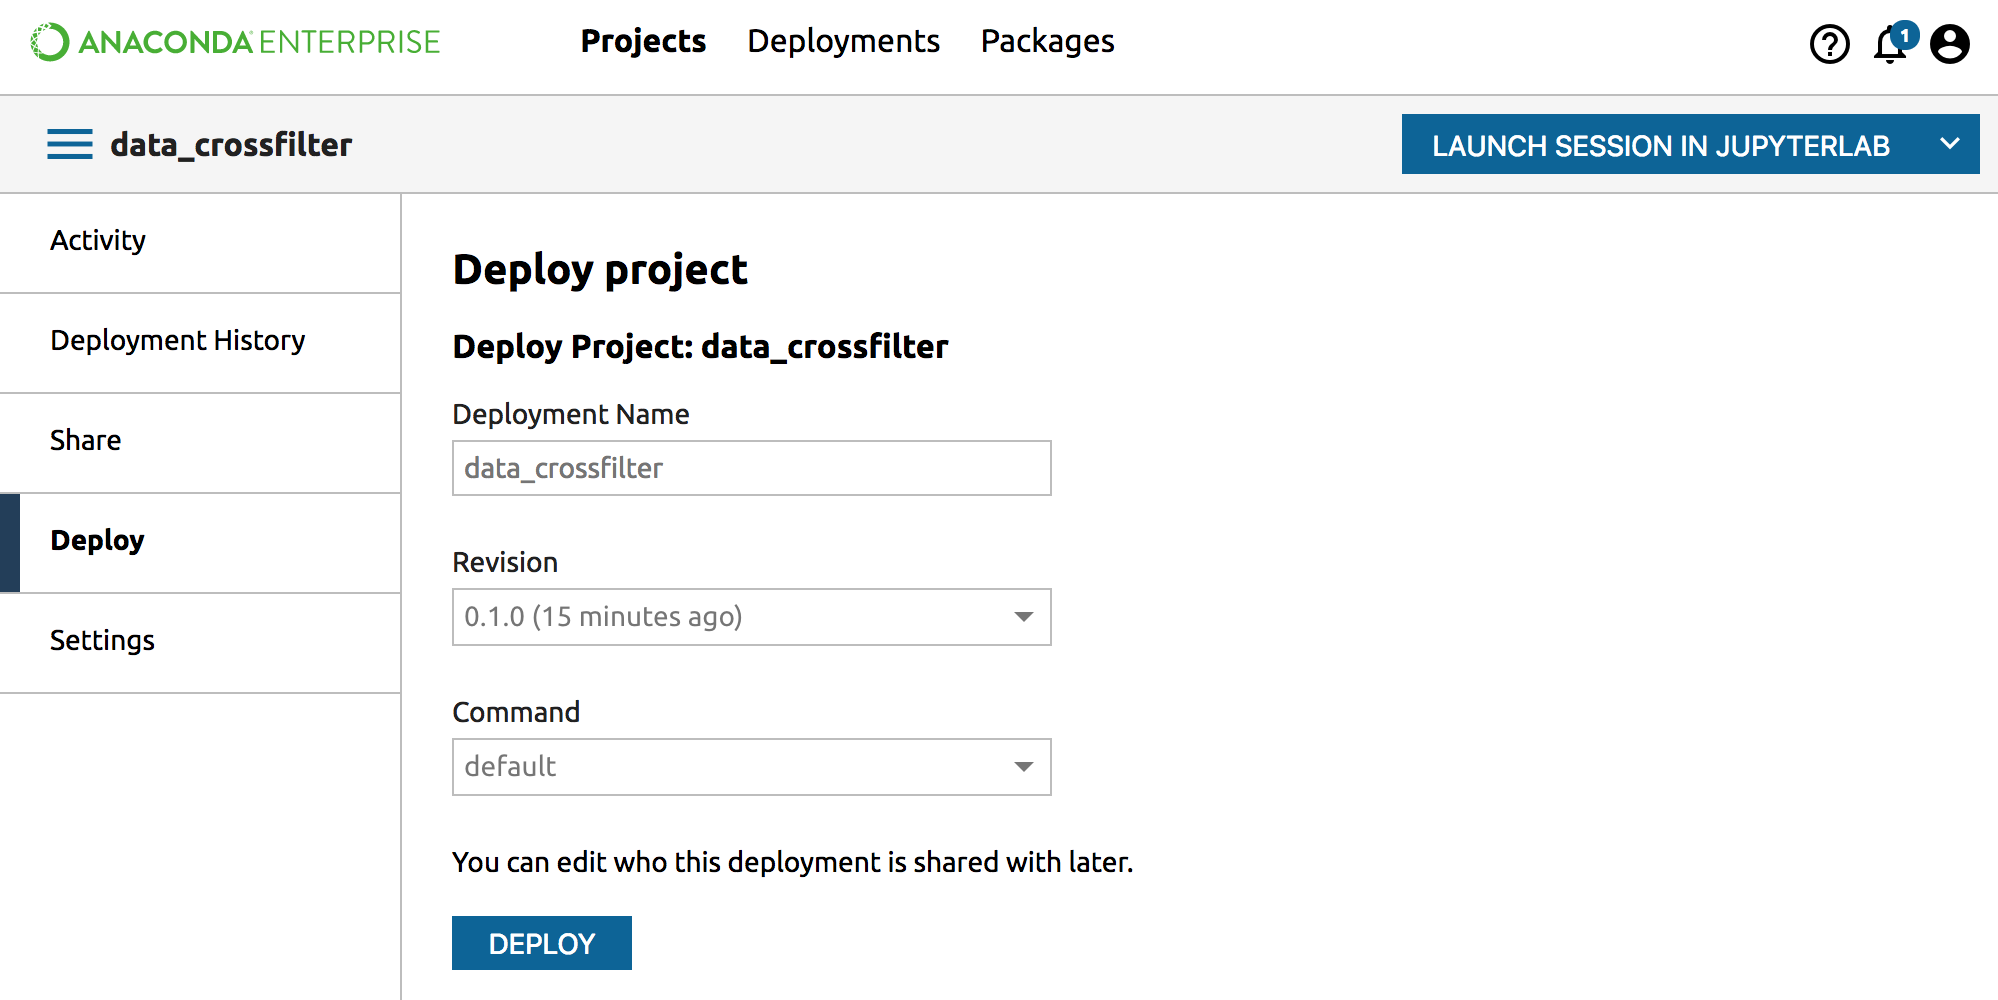Click the Revision dropdown arrow
Image resolution: width=1998 pixels, height=1000 pixels.
click(1023, 617)
